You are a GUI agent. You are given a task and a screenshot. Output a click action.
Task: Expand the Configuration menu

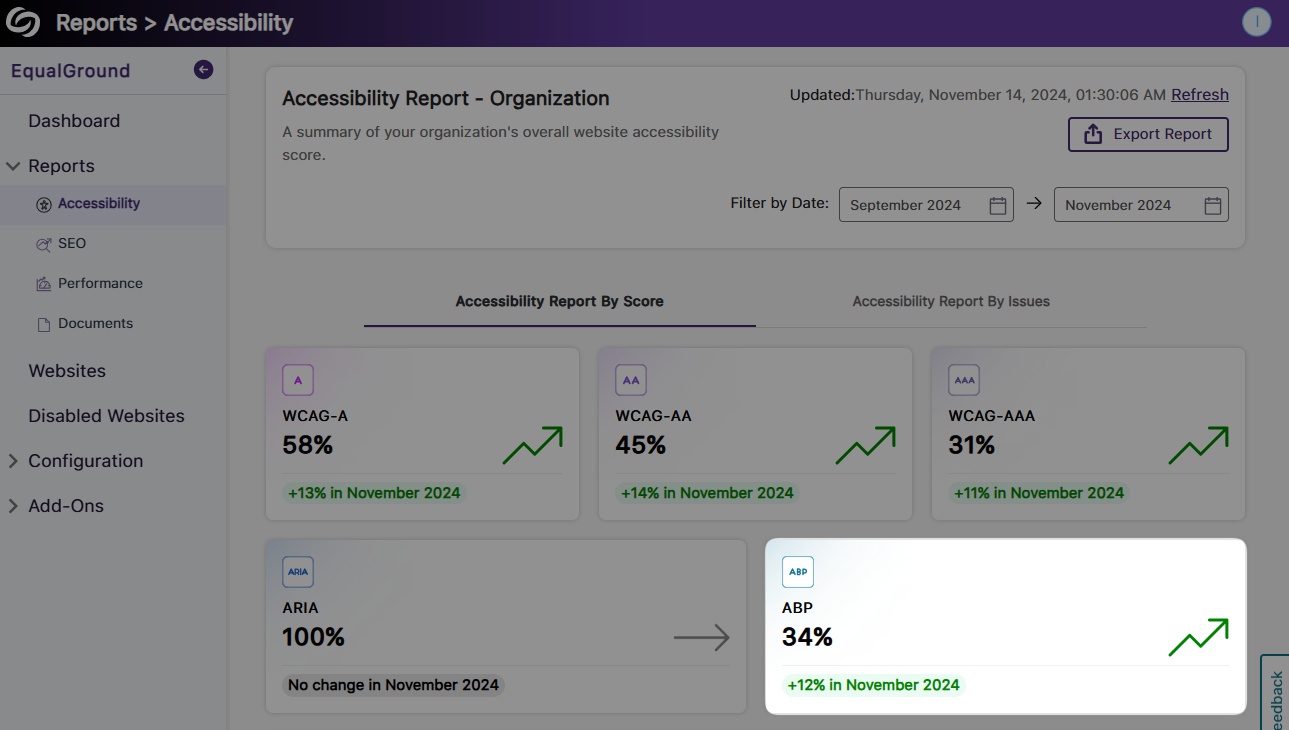(x=14, y=461)
